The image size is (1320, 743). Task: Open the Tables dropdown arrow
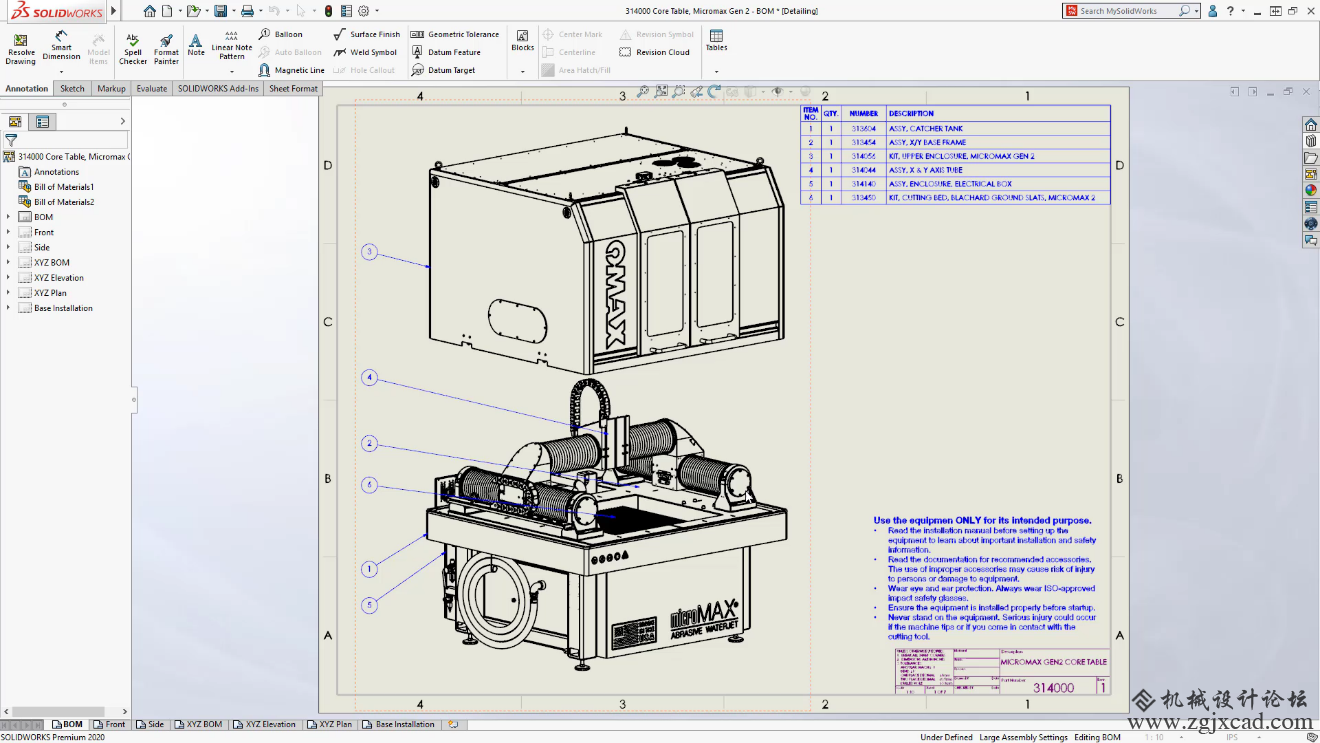coord(716,71)
